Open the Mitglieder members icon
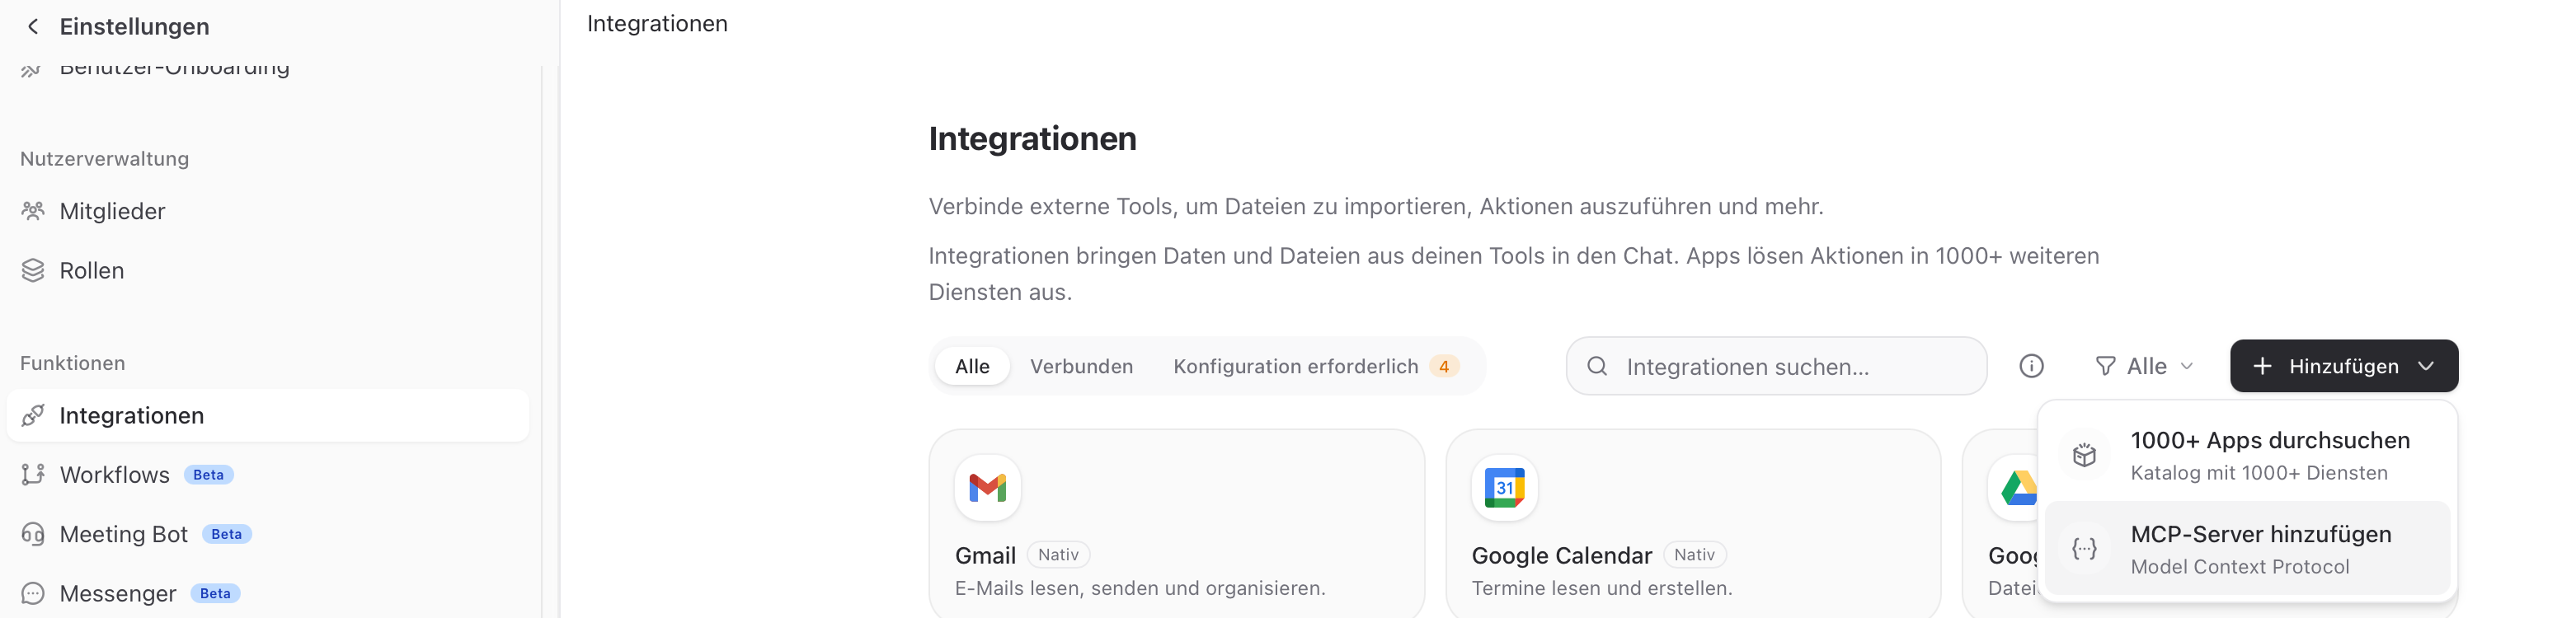2576x618 pixels. [x=33, y=211]
